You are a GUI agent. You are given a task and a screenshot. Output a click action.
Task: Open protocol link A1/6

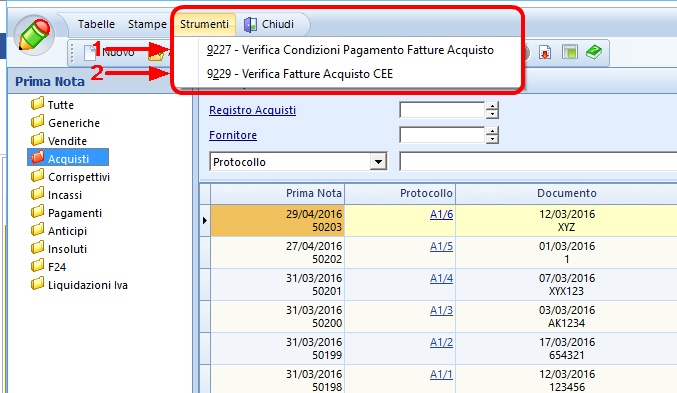pyautogui.click(x=441, y=214)
